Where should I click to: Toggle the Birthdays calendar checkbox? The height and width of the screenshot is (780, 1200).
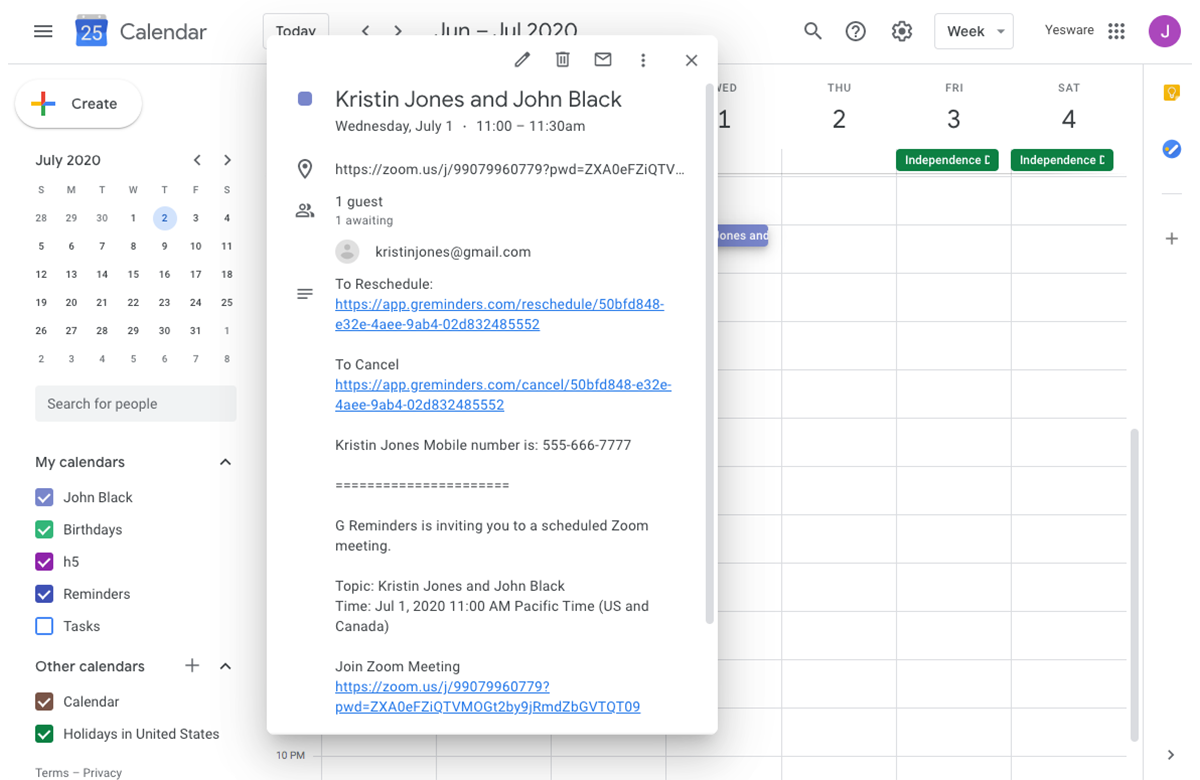click(44, 529)
